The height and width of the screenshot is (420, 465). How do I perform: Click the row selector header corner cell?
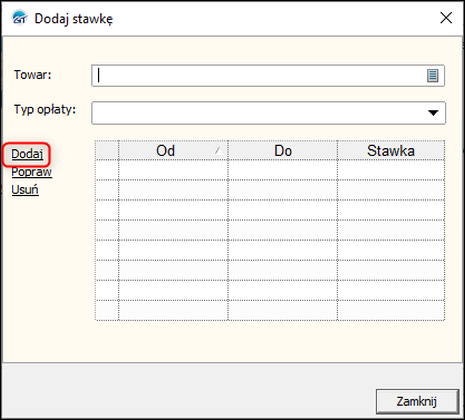click(107, 150)
